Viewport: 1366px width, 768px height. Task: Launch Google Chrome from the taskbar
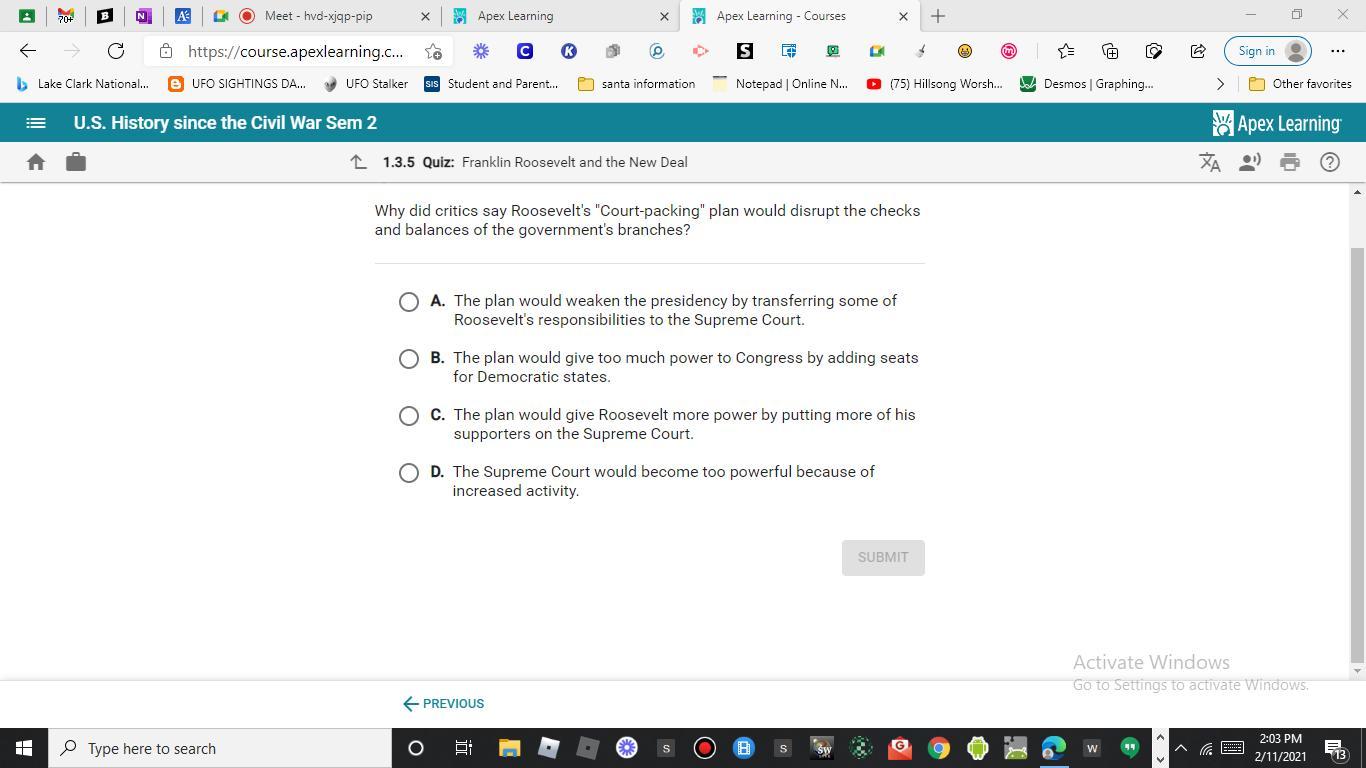point(938,748)
